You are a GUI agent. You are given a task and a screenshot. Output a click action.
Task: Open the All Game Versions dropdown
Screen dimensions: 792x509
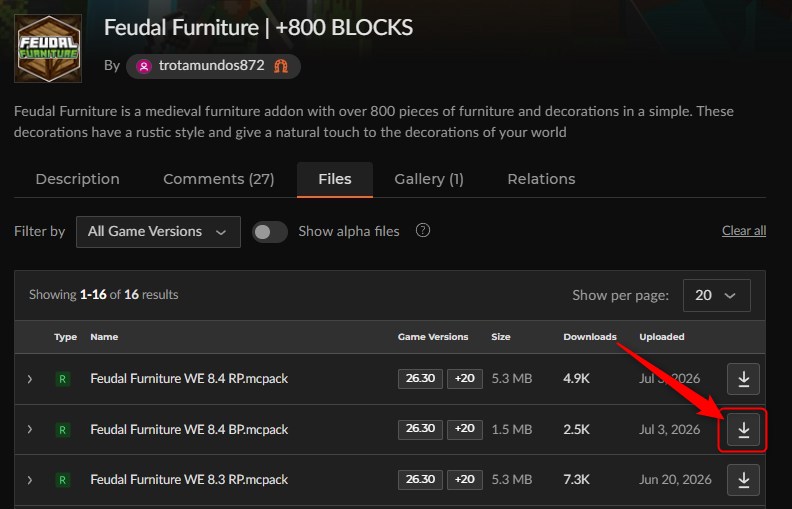pos(158,232)
